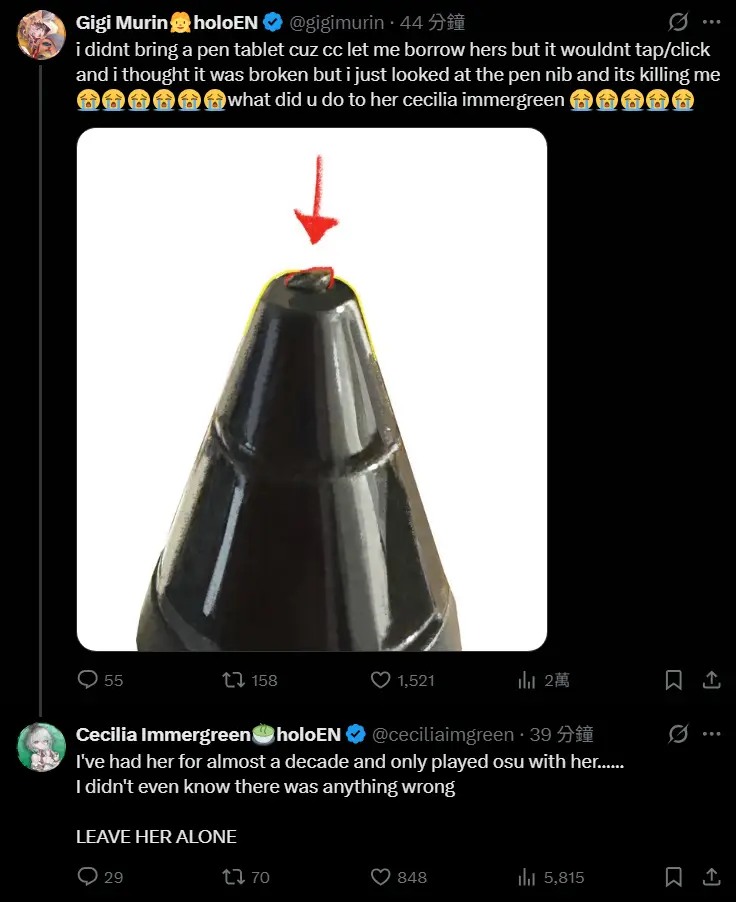Bookmark Cecilia Immergreen's reply
Screen dimensions: 736x902
[674, 877]
